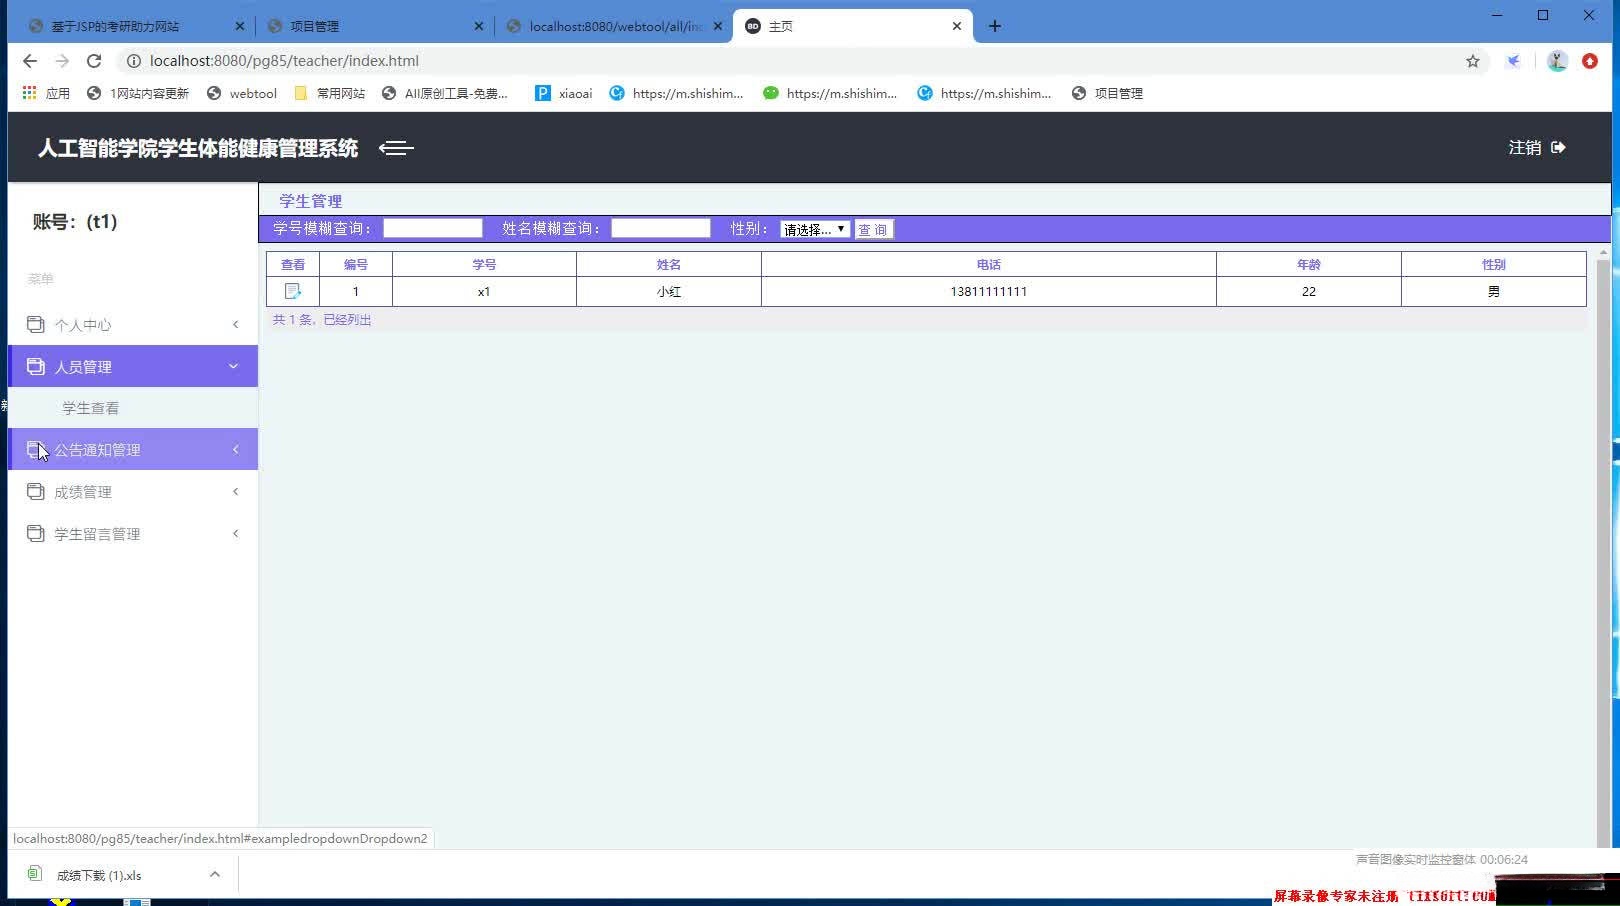Screen dimensions: 1620x906
Task: Click the 编号 column header
Action: coord(356,264)
